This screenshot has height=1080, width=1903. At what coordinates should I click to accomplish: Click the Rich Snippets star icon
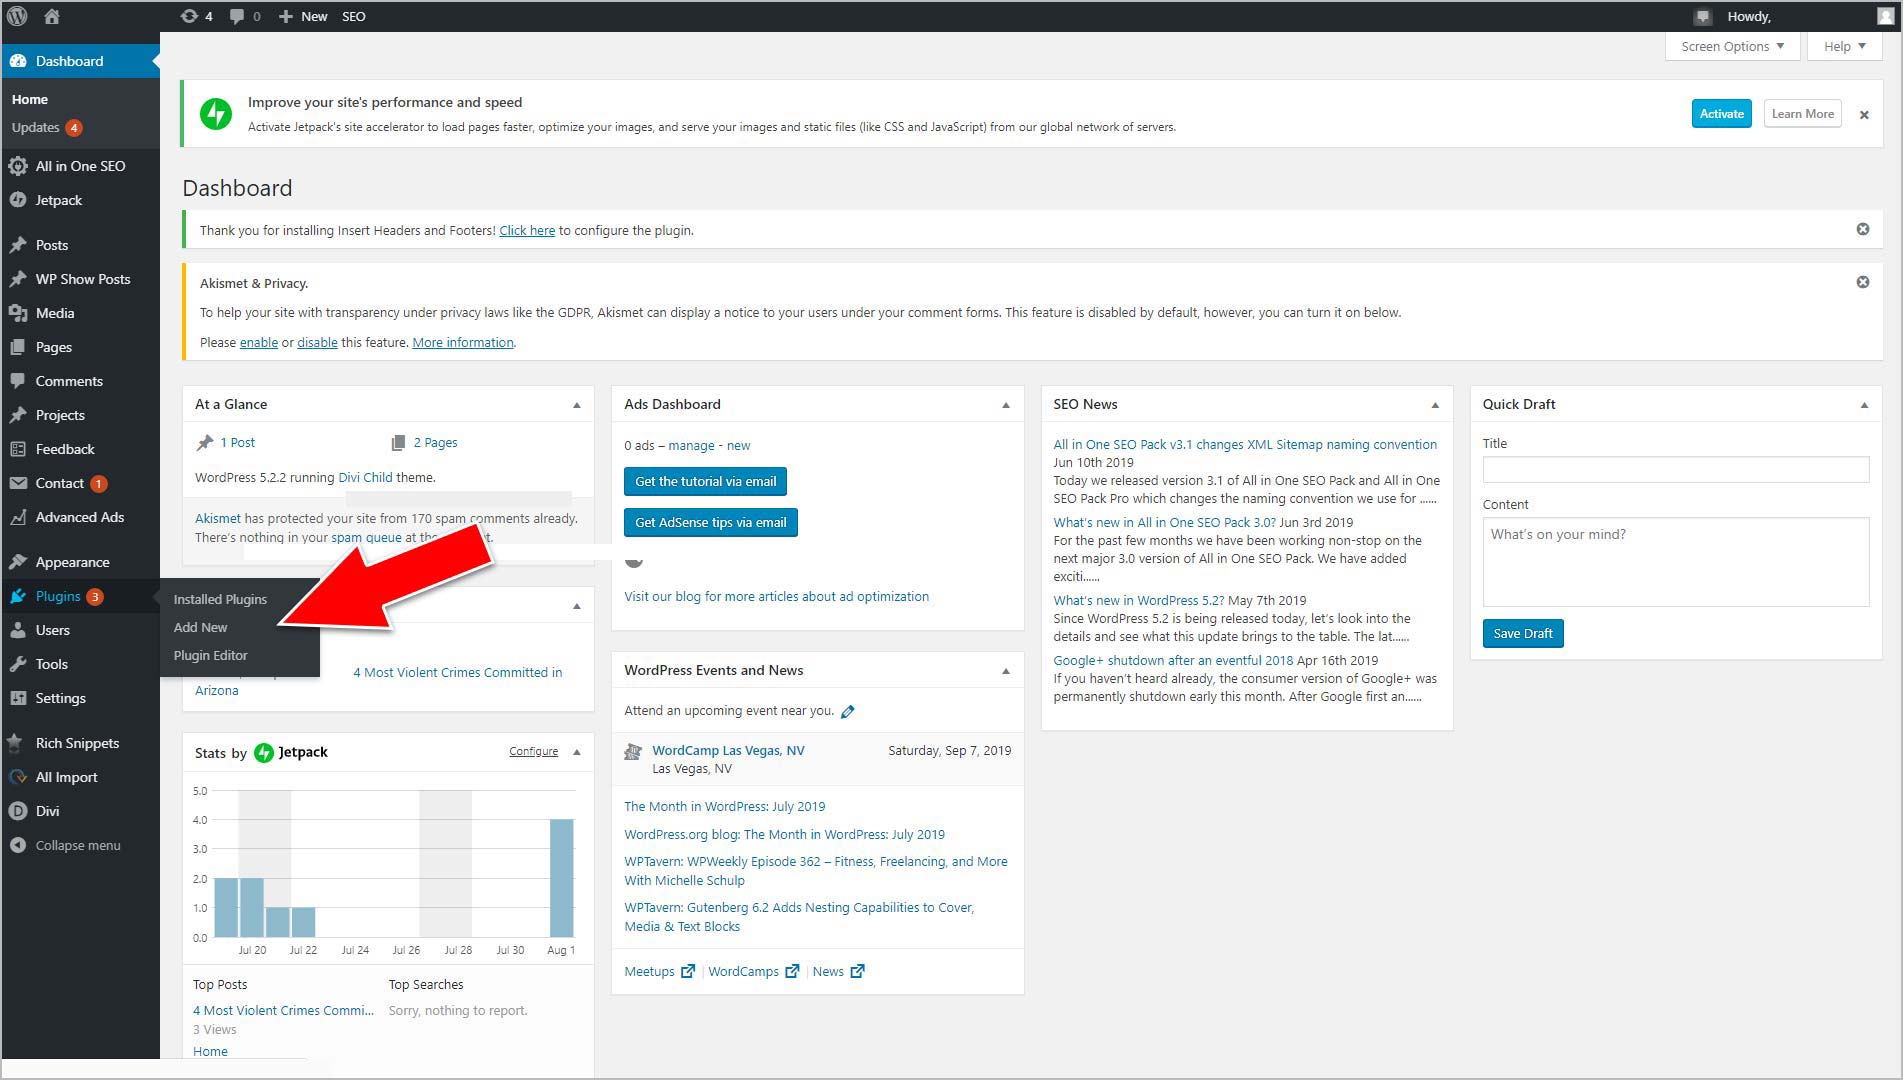(x=15, y=743)
